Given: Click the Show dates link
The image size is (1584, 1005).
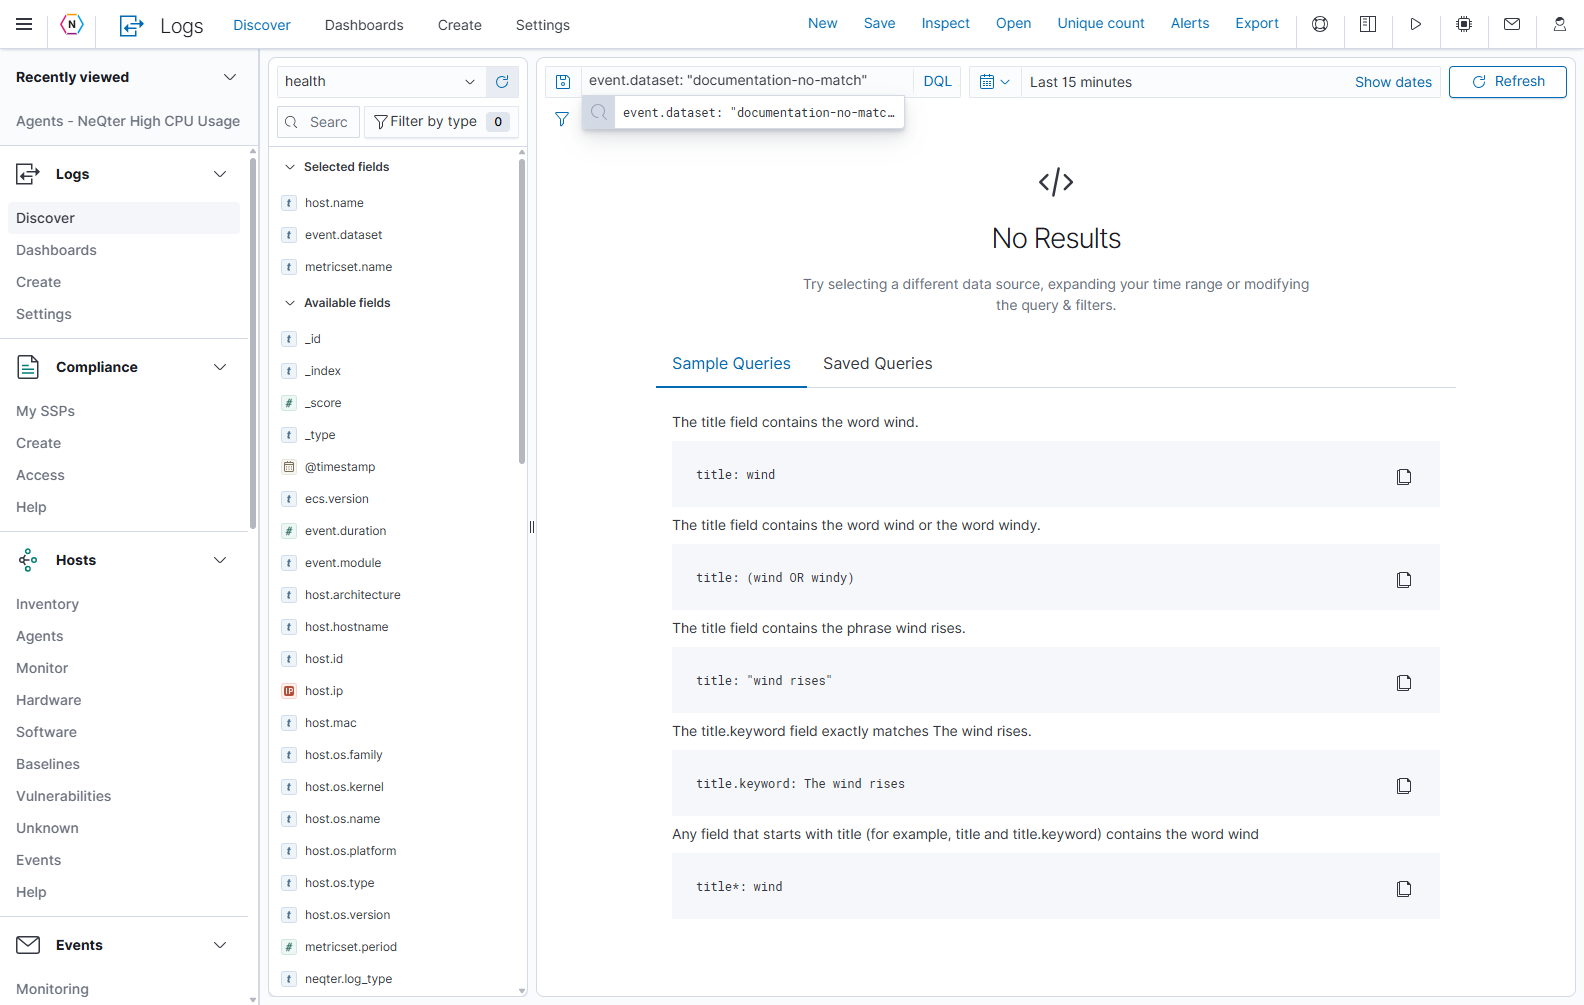Looking at the screenshot, I should [1393, 82].
